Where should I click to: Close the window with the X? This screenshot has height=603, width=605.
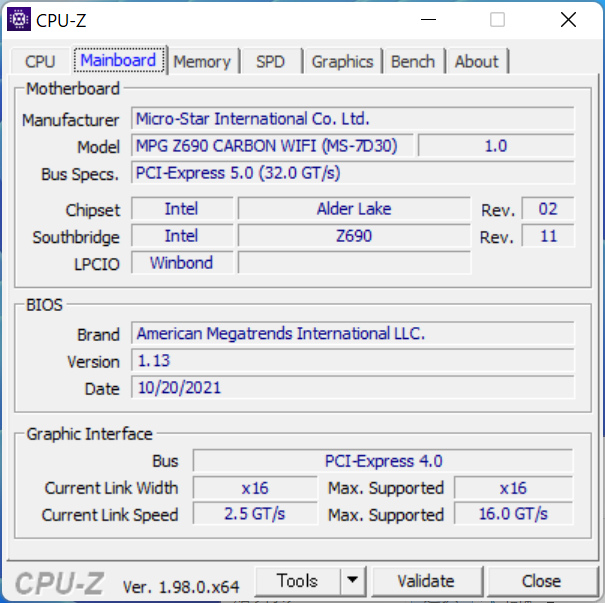click(x=568, y=20)
